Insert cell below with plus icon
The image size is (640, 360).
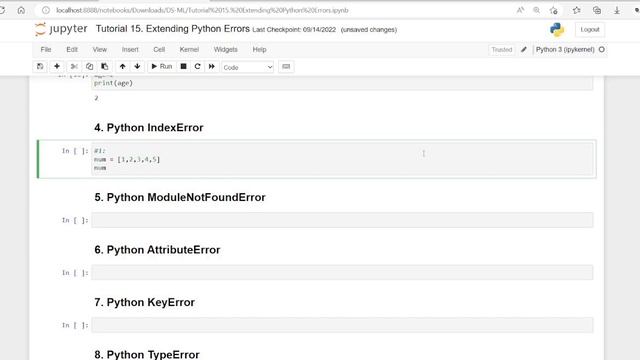pos(57,67)
